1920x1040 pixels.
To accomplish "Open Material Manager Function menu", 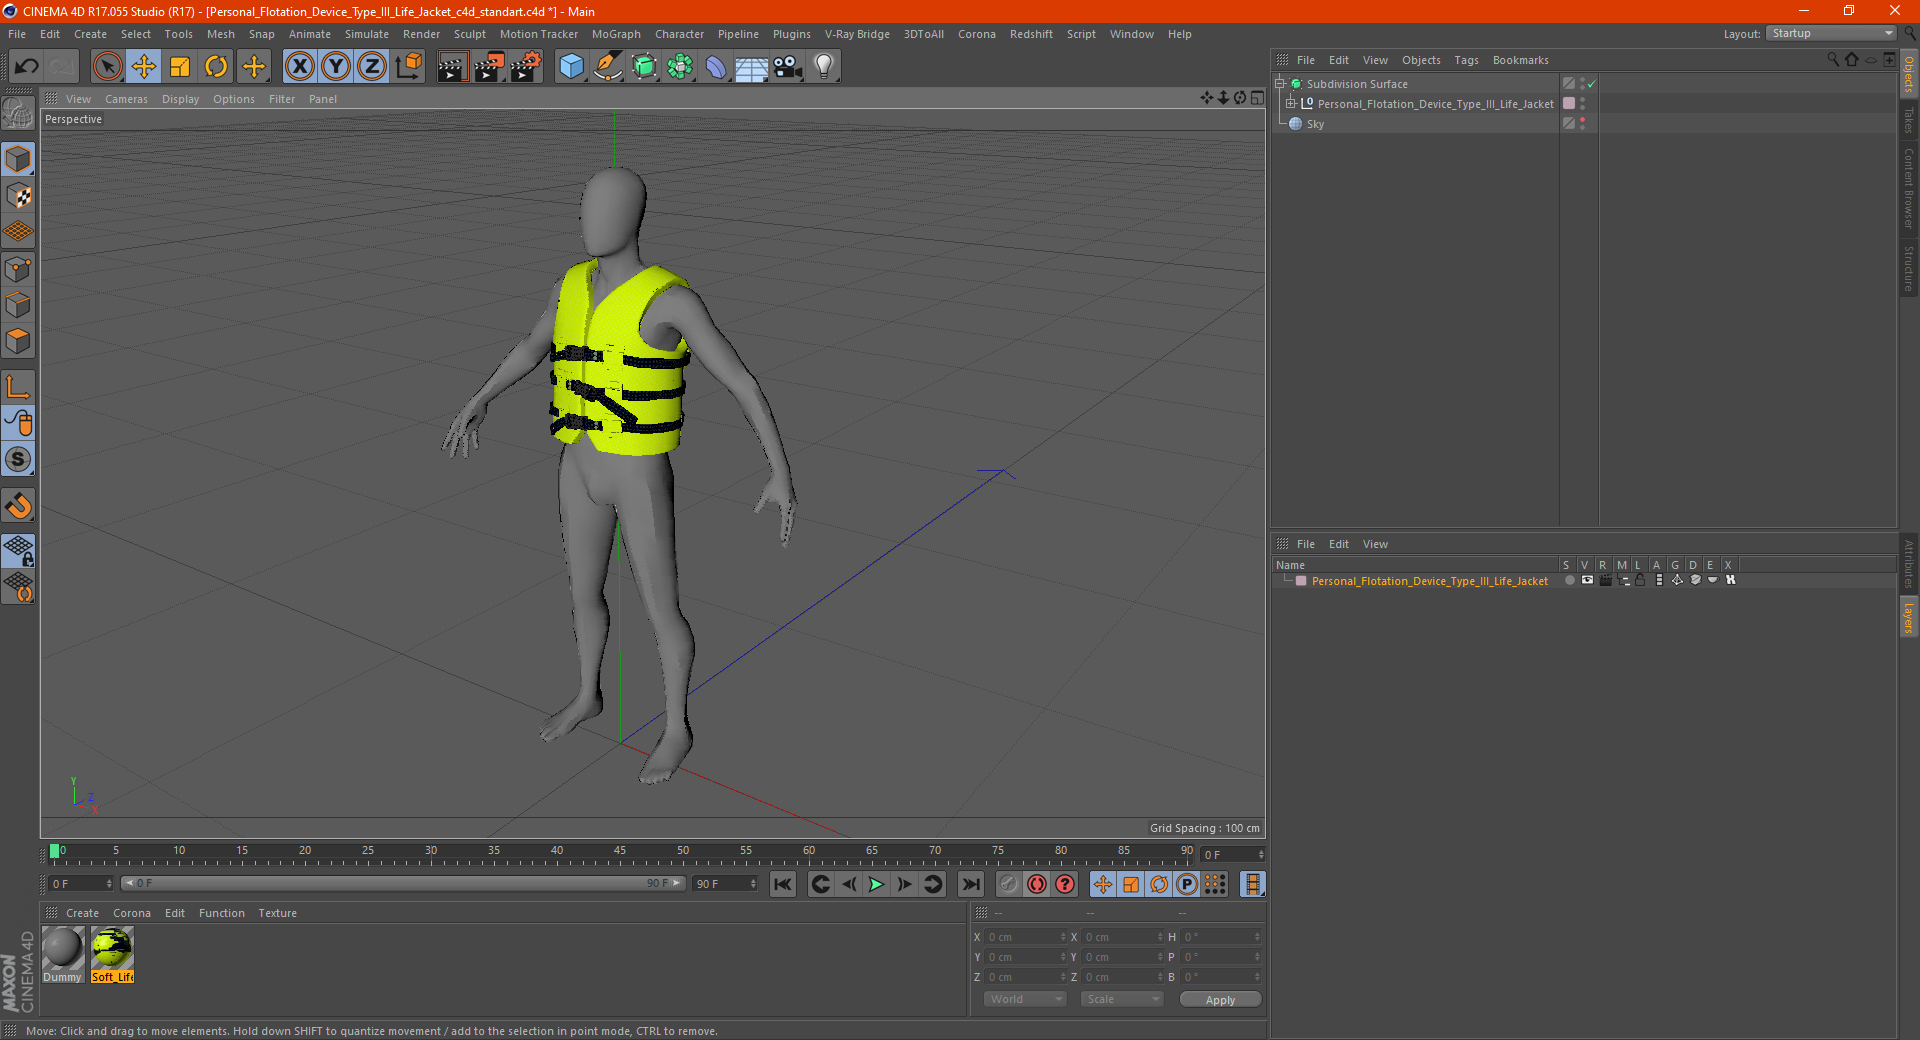I will pyautogui.click(x=222, y=913).
